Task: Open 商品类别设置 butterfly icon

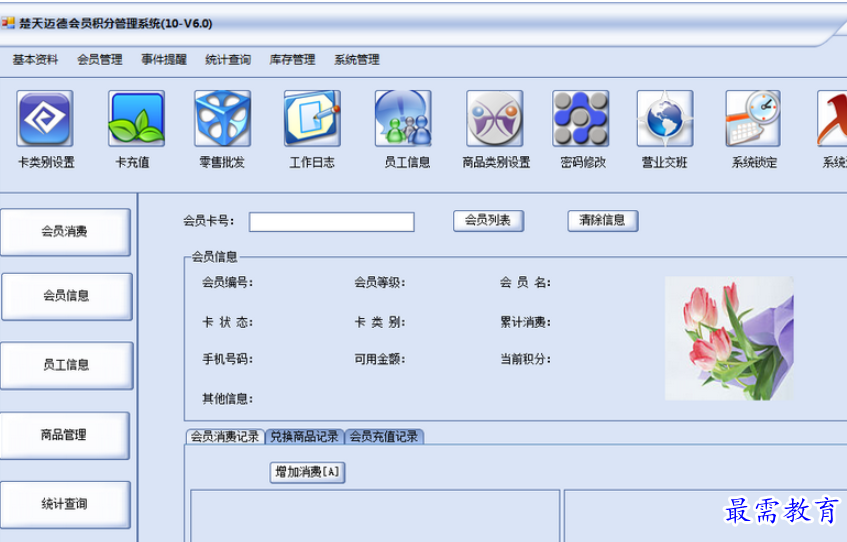Action: 495,118
